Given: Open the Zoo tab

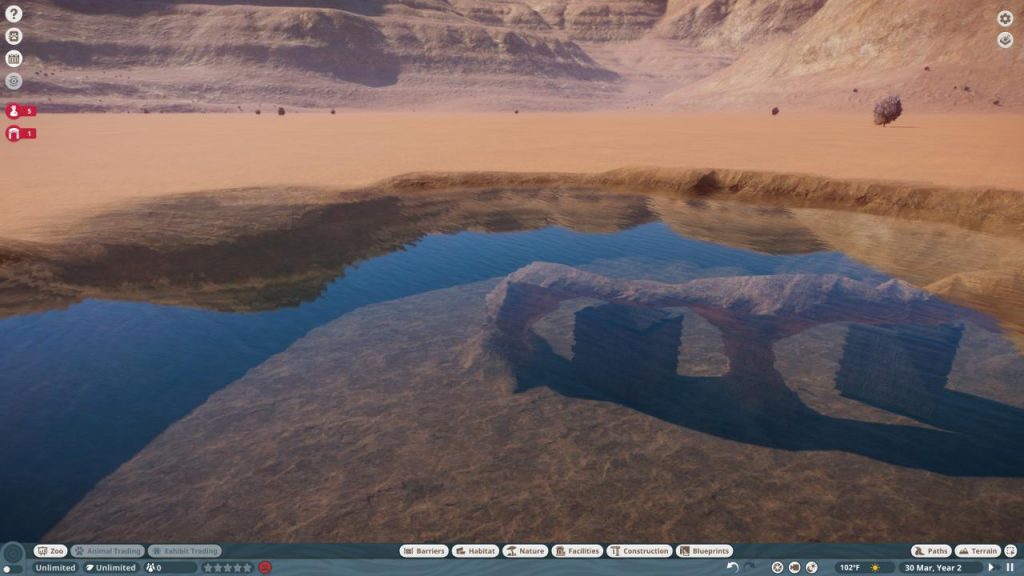Looking at the screenshot, I should (x=50, y=551).
